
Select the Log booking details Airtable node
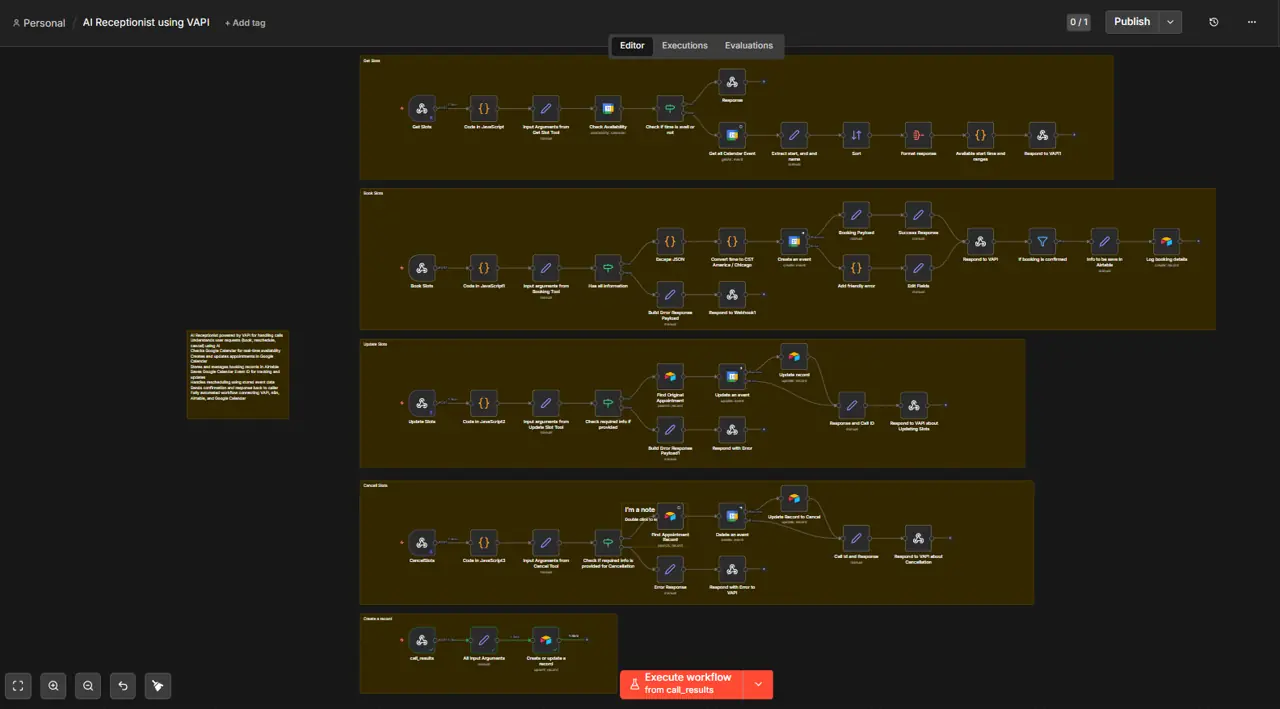click(x=1165, y=241)
